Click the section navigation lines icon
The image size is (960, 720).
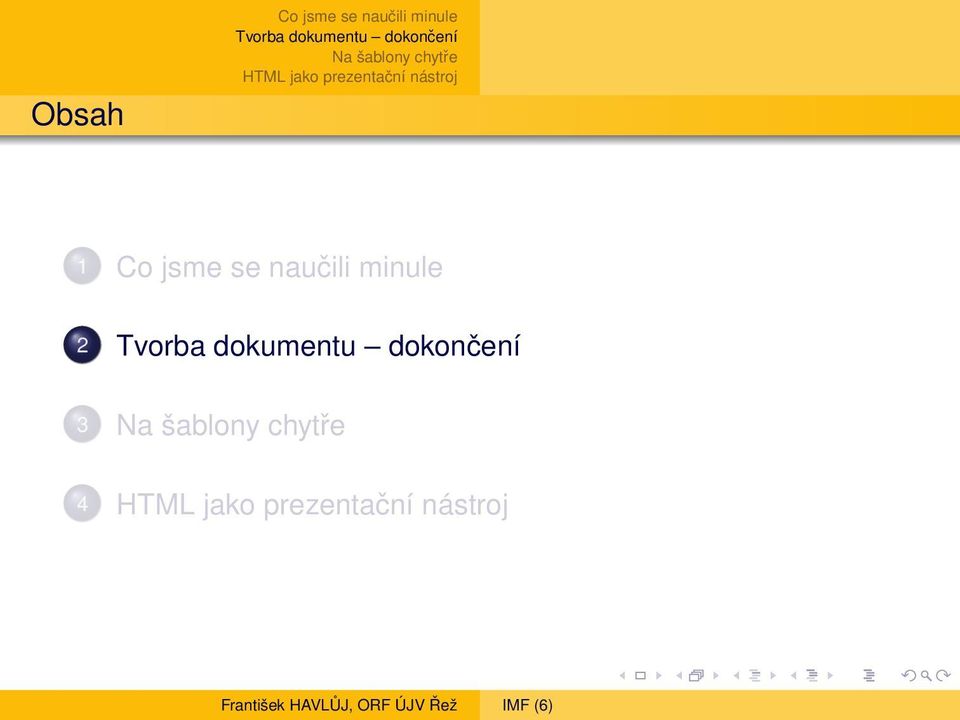[x=812, y=675]
